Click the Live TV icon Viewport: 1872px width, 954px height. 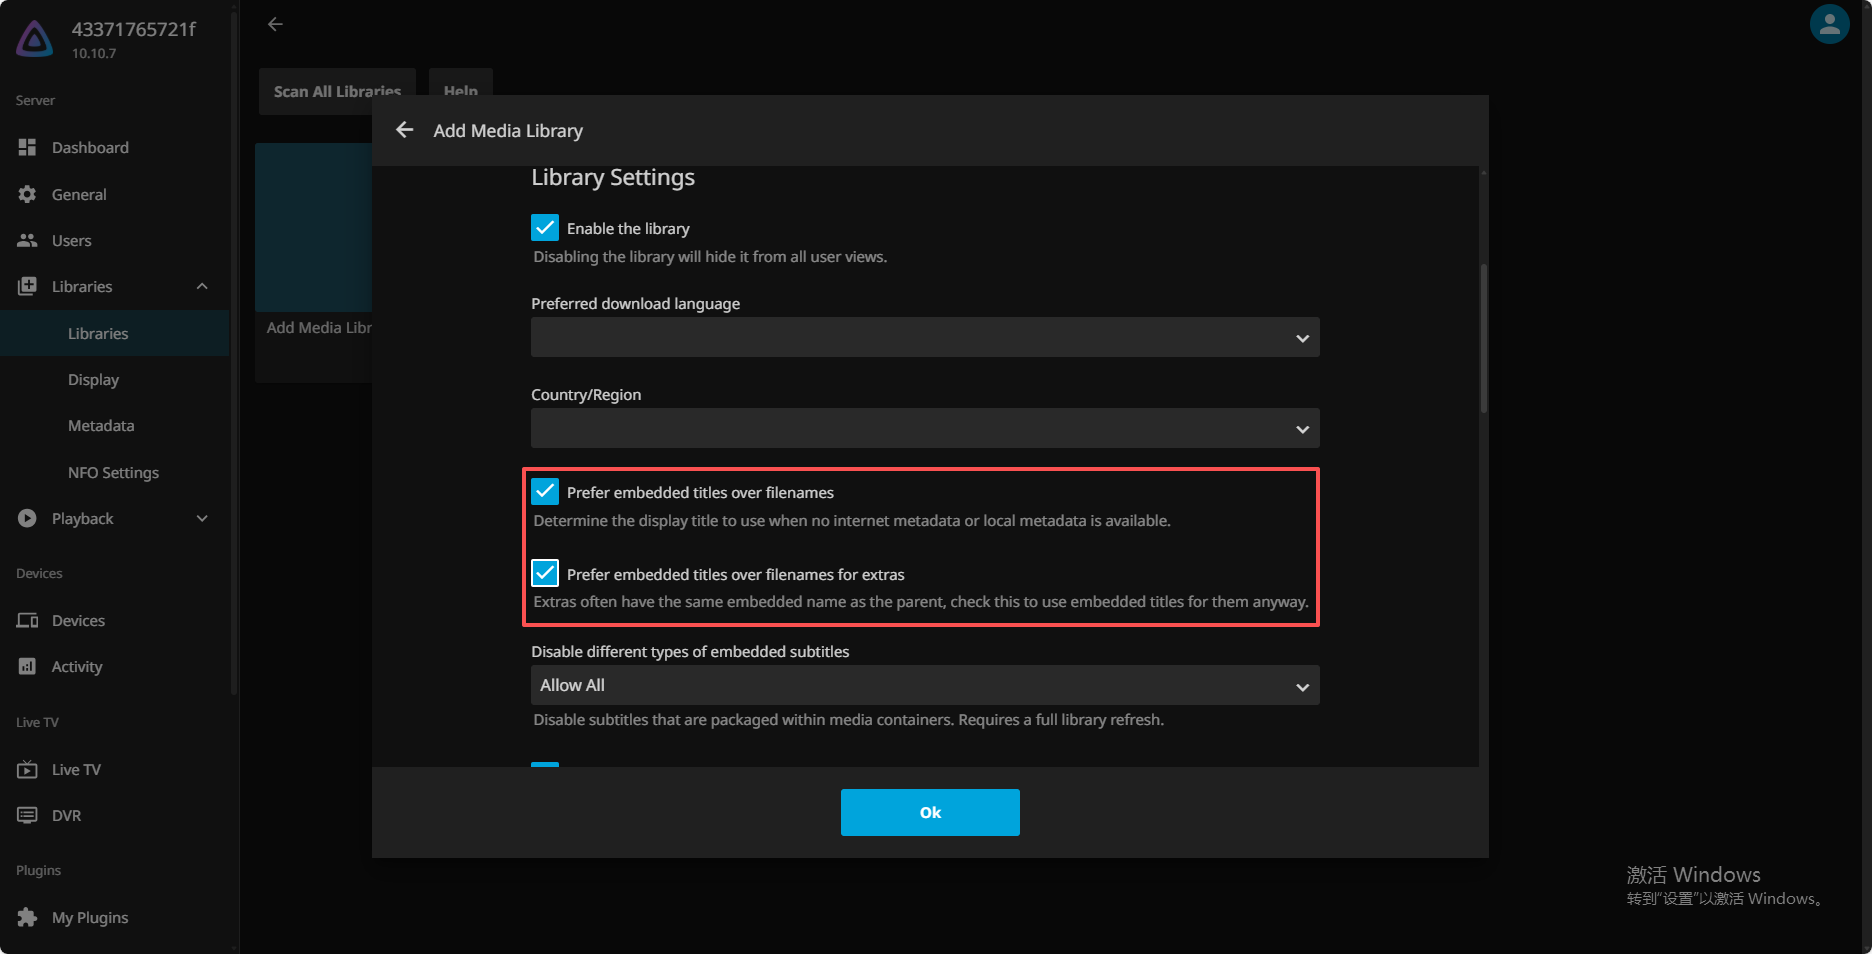pyautogui.click(x=27, y=769)
